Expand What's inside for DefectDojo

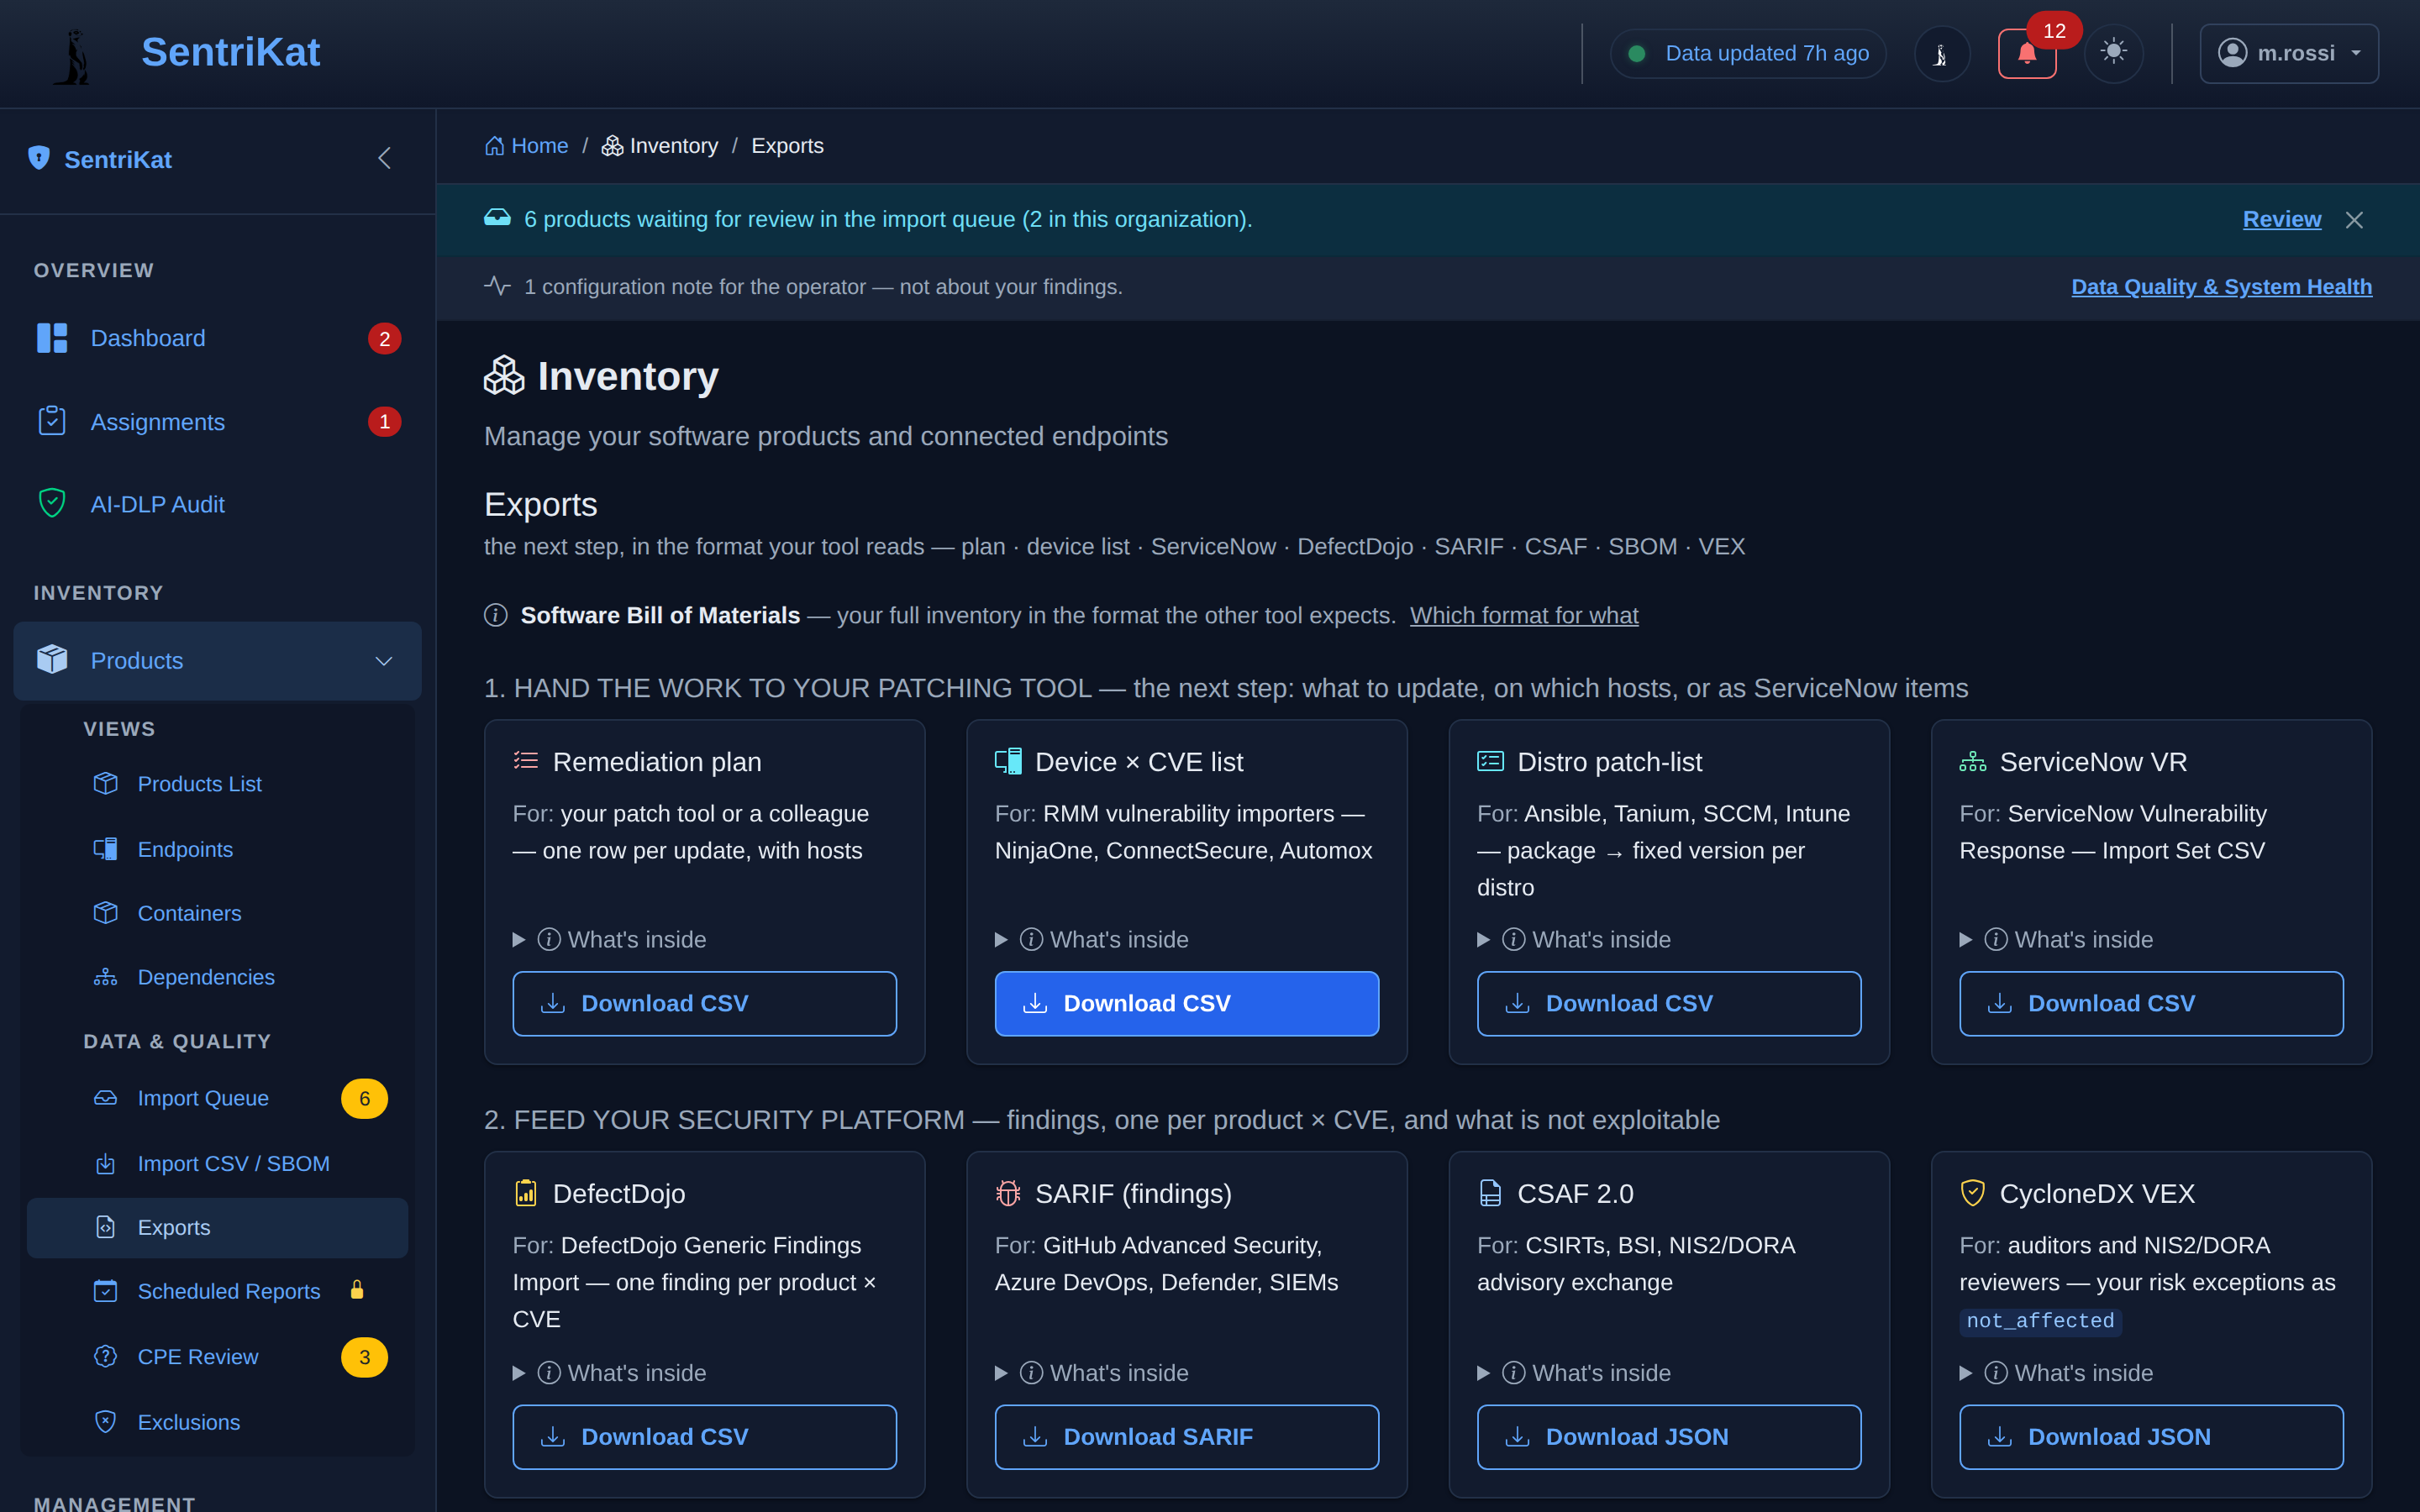[x=610, y=1373]
